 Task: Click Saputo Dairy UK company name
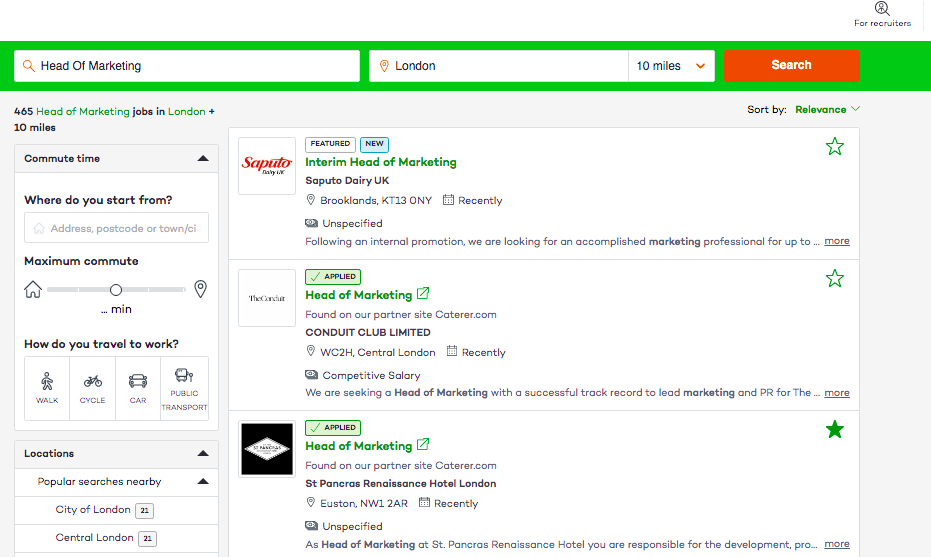347,181
